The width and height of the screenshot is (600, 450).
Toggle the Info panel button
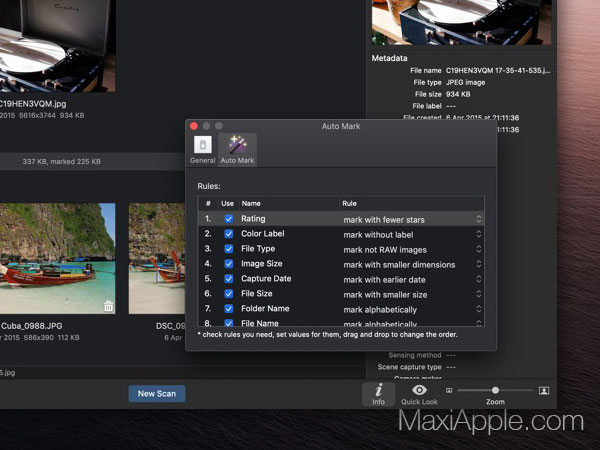(x=378, y=394)
